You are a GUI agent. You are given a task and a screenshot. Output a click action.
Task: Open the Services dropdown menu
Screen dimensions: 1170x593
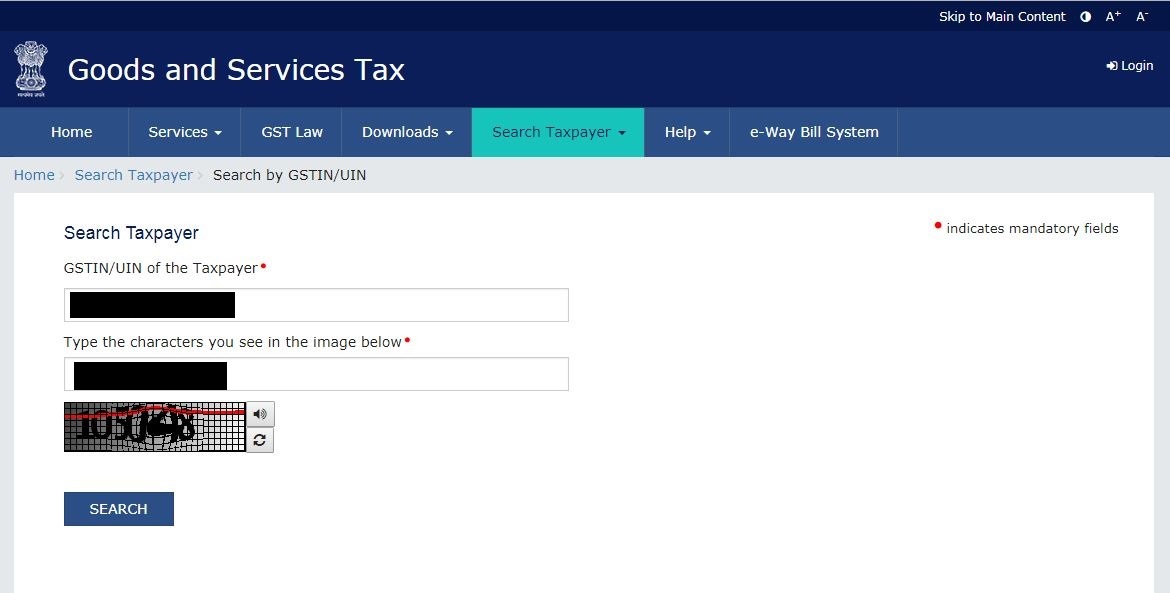click(x=183, y=132)
